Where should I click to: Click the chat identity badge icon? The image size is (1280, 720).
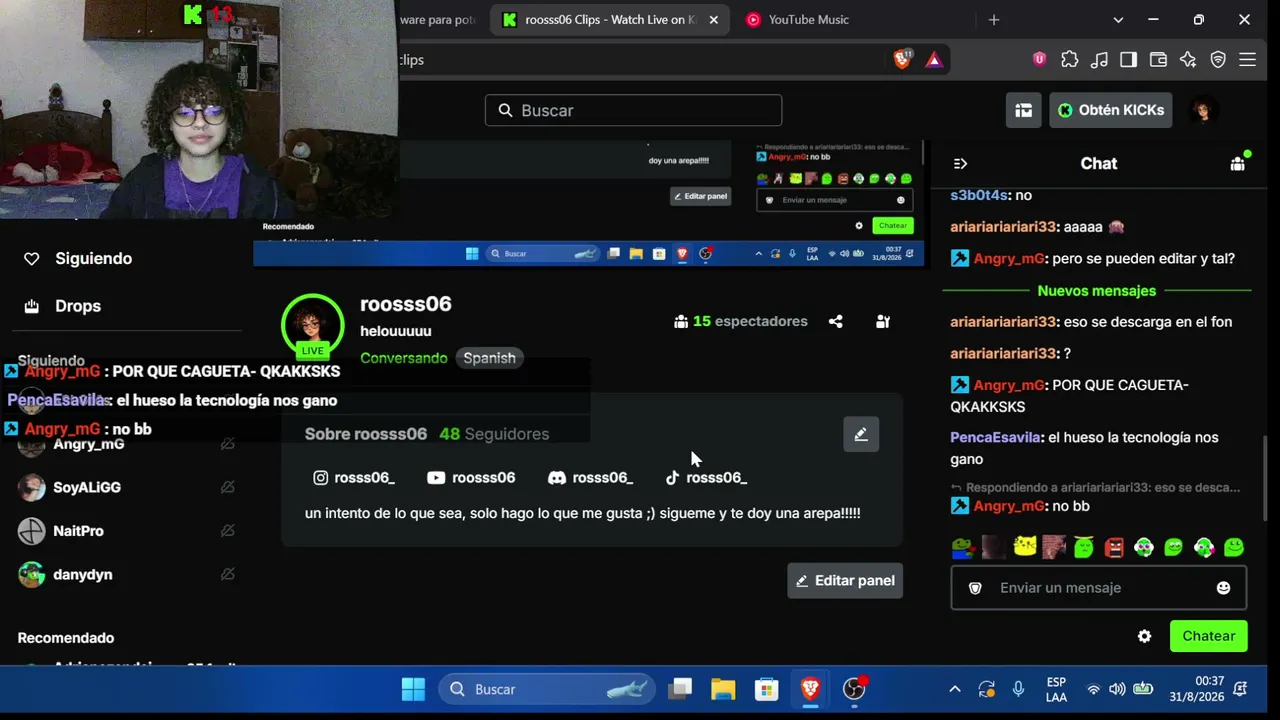(x=975, y=588)
